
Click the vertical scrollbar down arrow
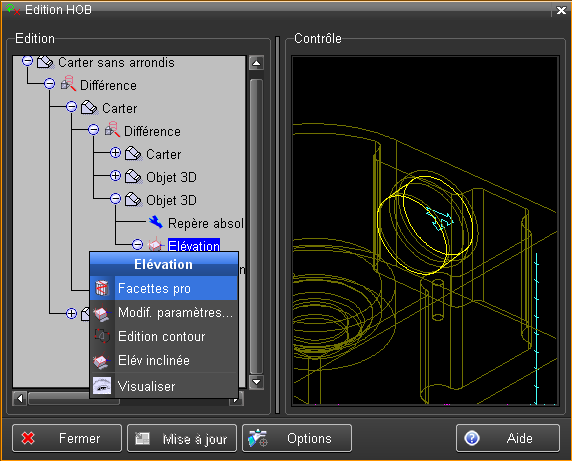(256, 382)
